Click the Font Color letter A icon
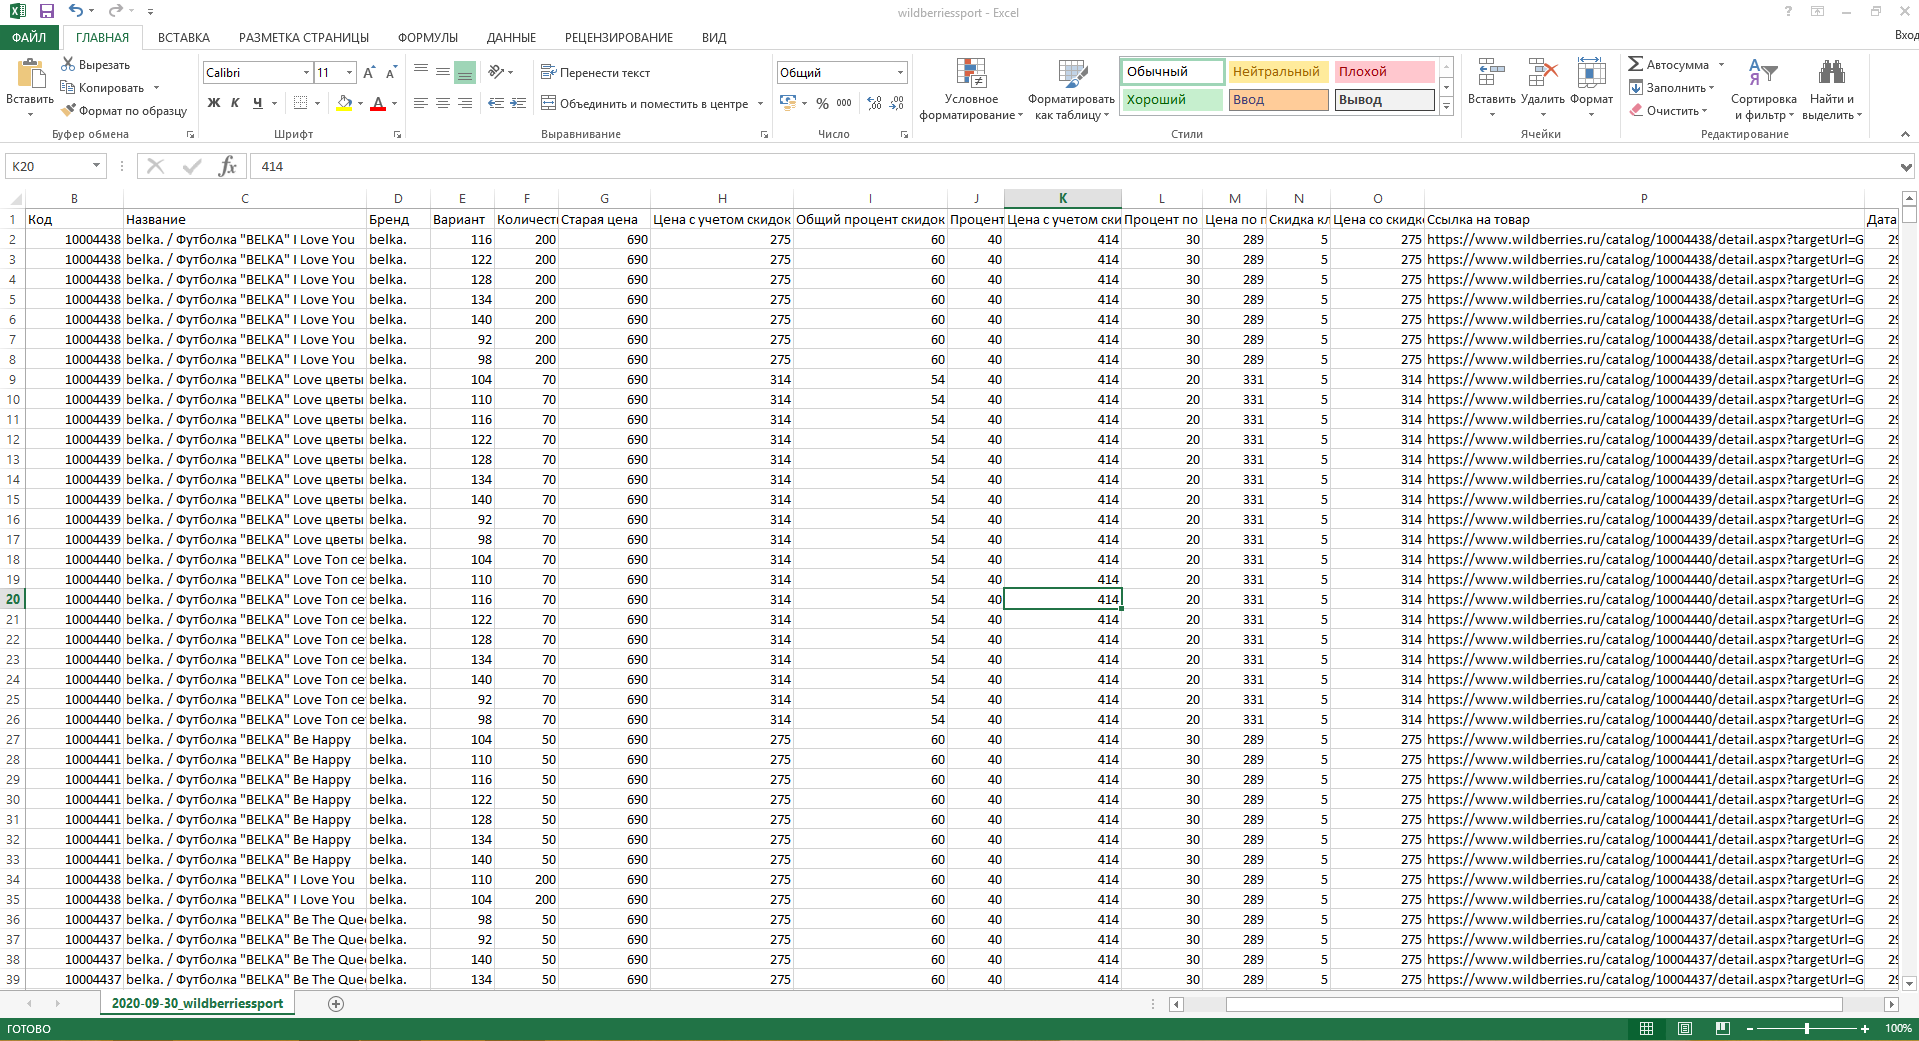Screen dimensions: 1919x1041 pos(378,103)
